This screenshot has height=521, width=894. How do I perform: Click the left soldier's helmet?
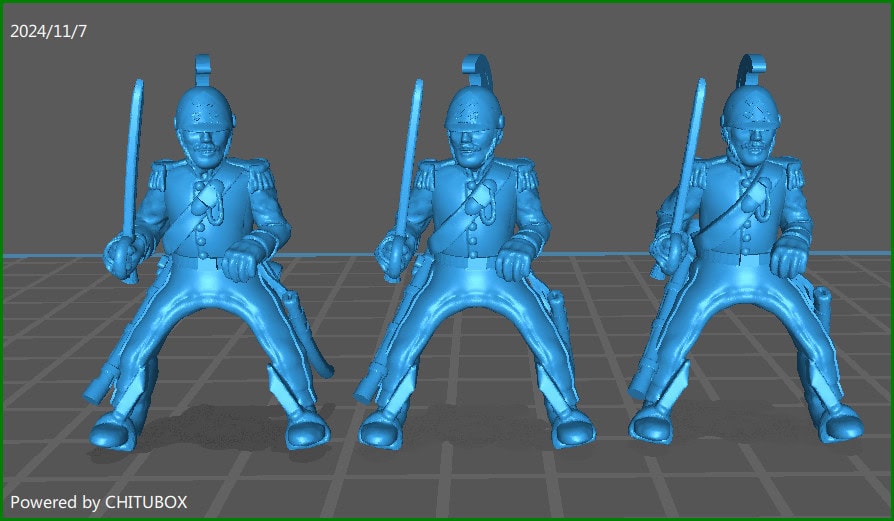[203, 110]
